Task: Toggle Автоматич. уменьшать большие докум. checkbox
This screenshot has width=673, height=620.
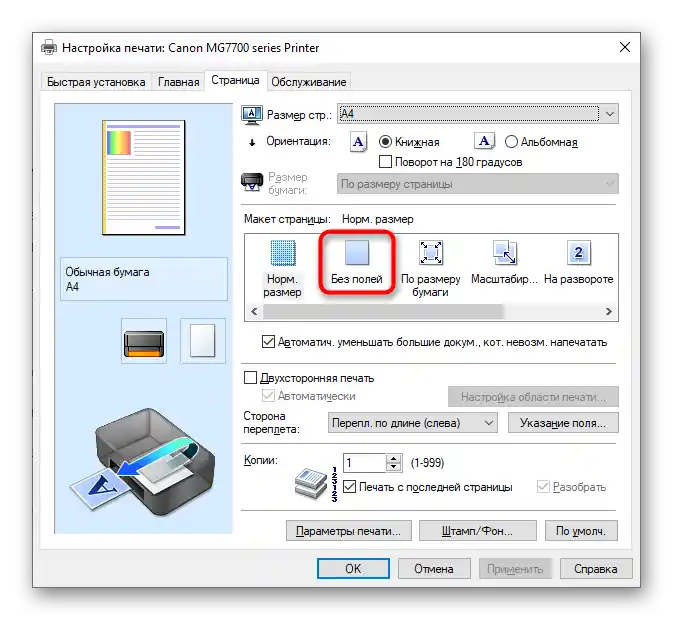Action: click(x=268, y=342)
